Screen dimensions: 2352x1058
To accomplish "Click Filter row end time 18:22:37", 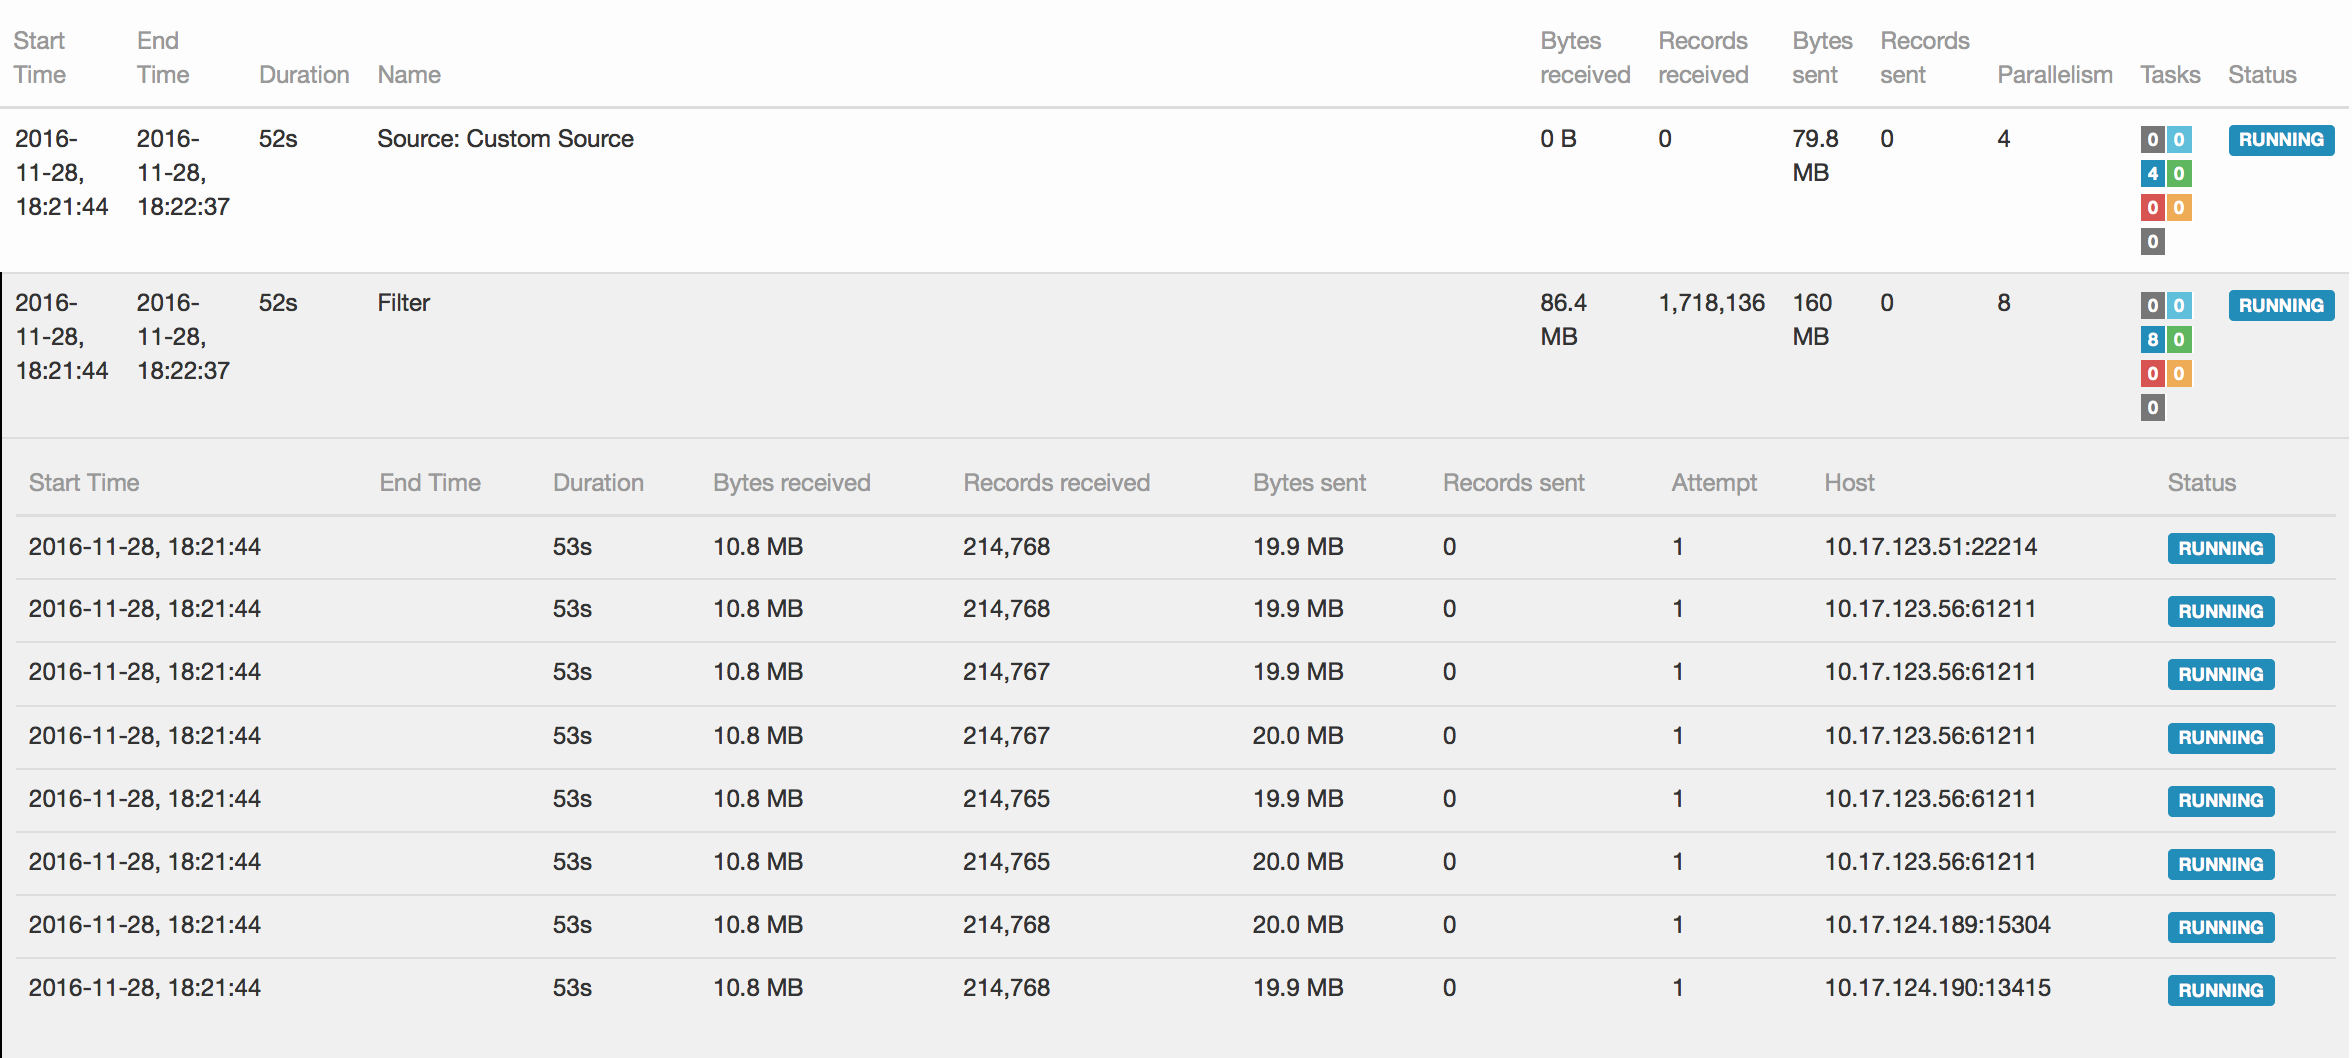I will pos(183,371).
